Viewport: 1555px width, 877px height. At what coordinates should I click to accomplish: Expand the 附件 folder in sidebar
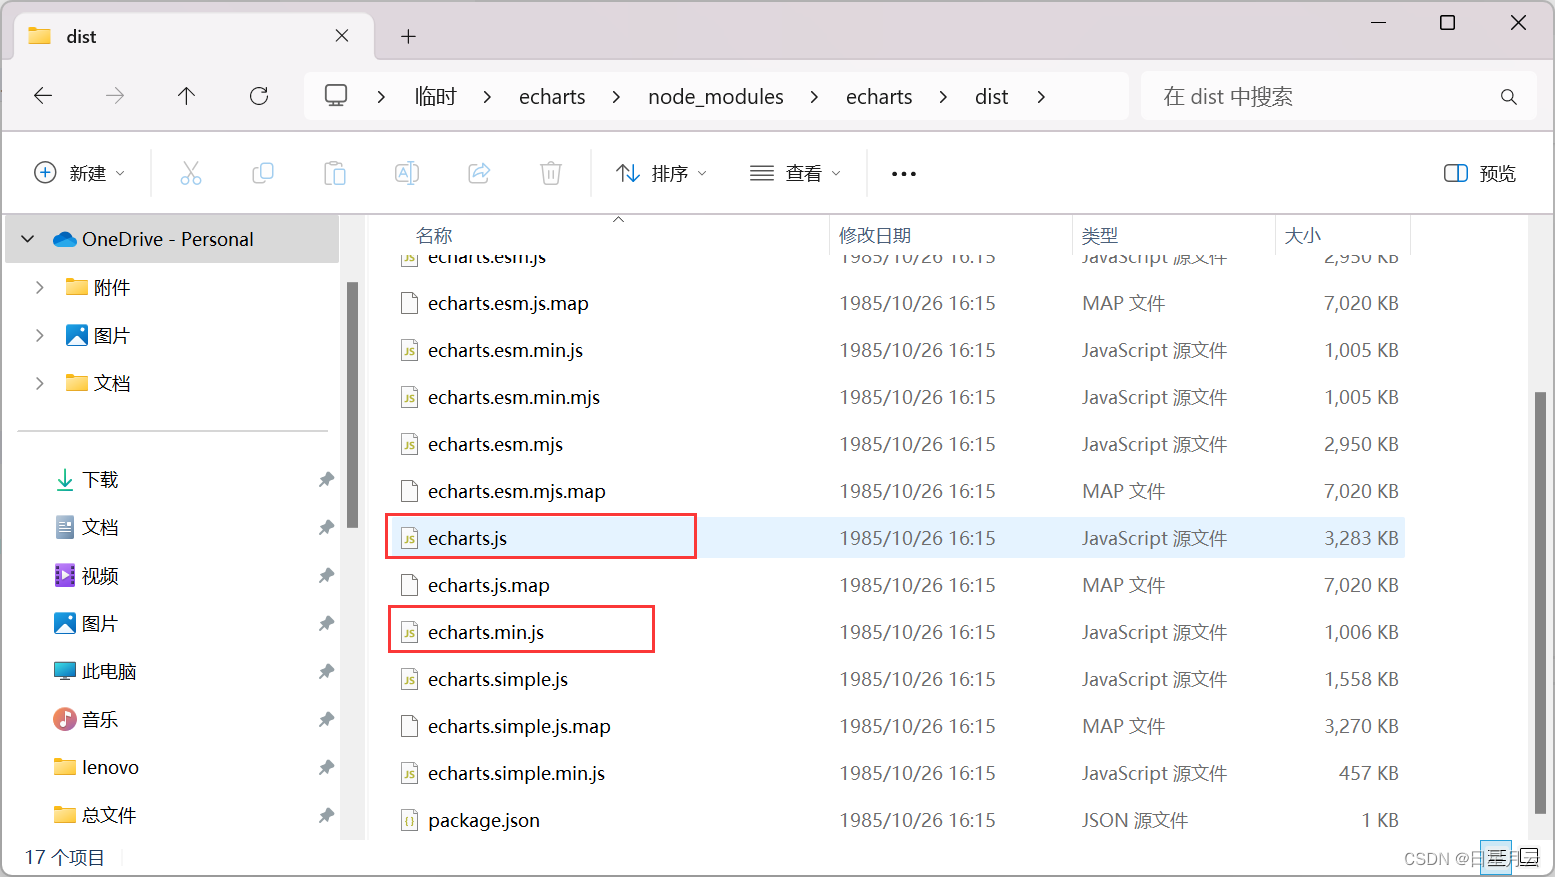39,287
